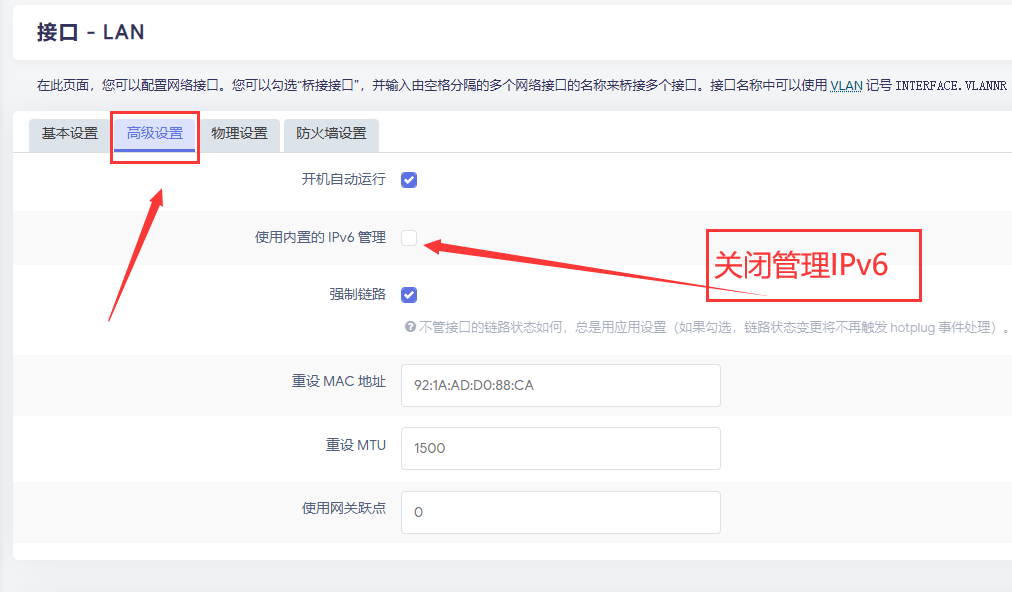The width and height of the screenshot is (1012, 592).
Task: Click the 接口 - LAN page heading
Action: coord(91,32)
